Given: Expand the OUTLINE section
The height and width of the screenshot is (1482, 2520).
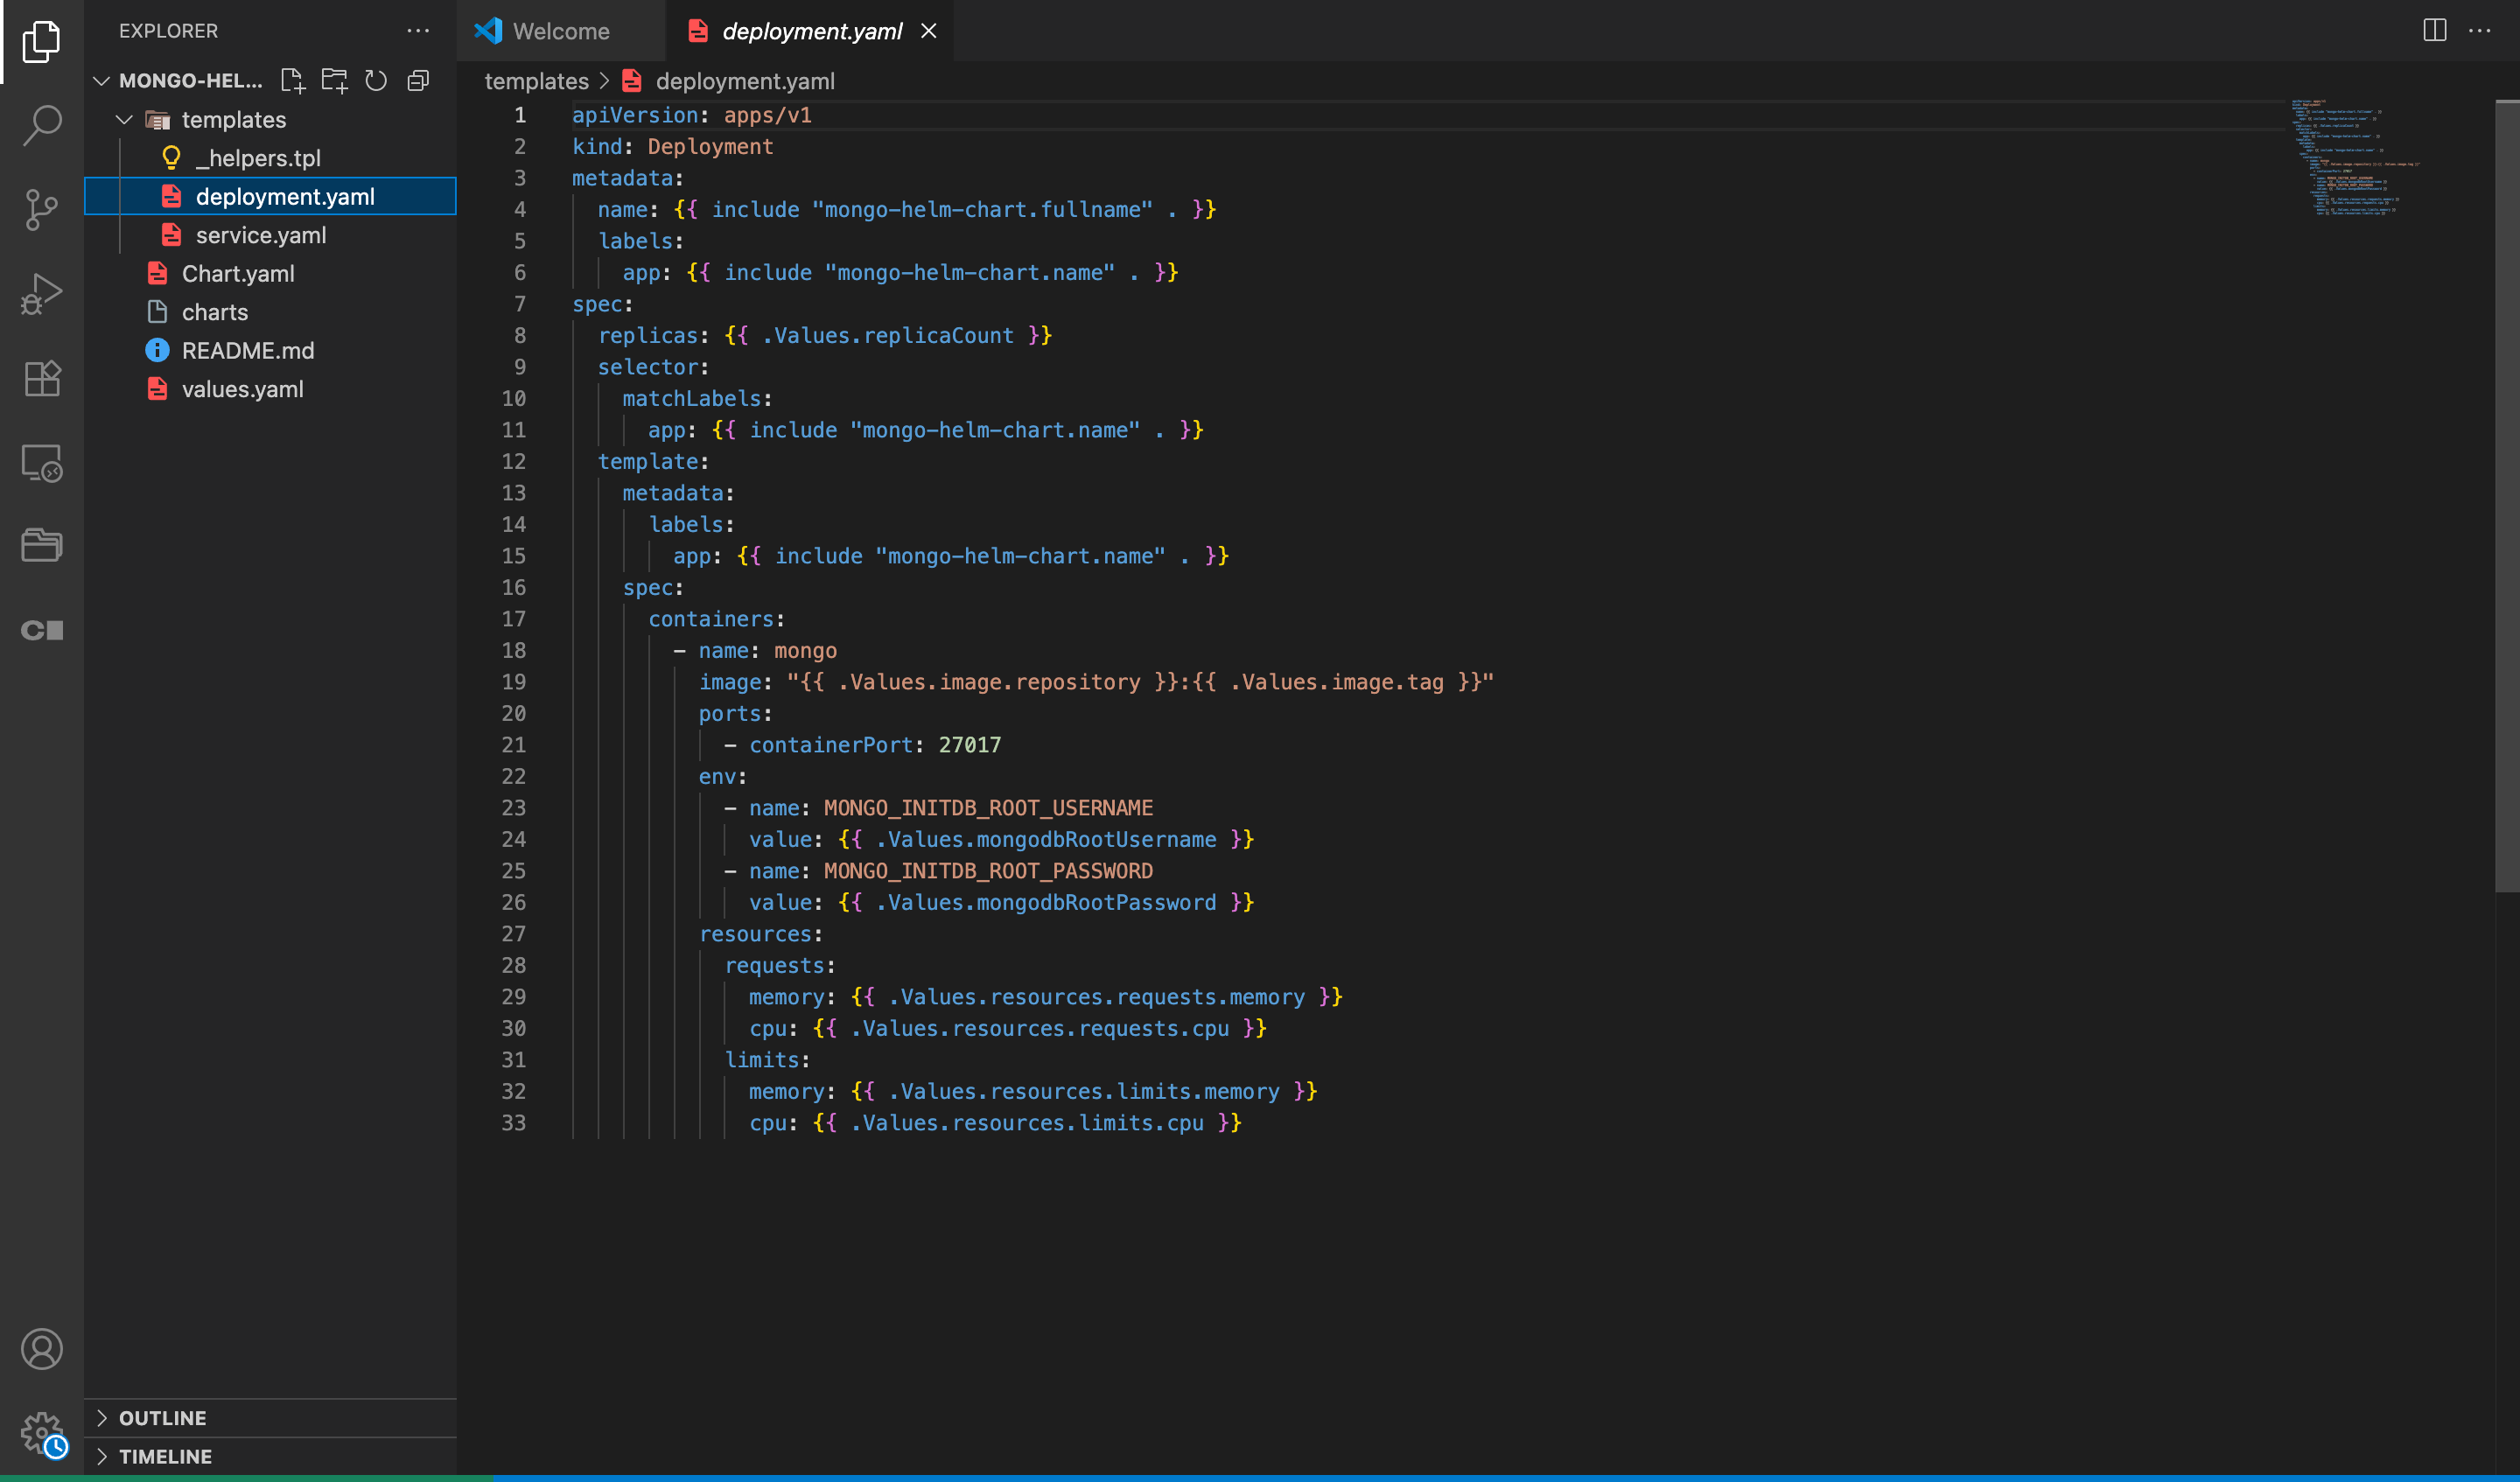Looking at the screenshot, I should click(x=162, y=1418).
